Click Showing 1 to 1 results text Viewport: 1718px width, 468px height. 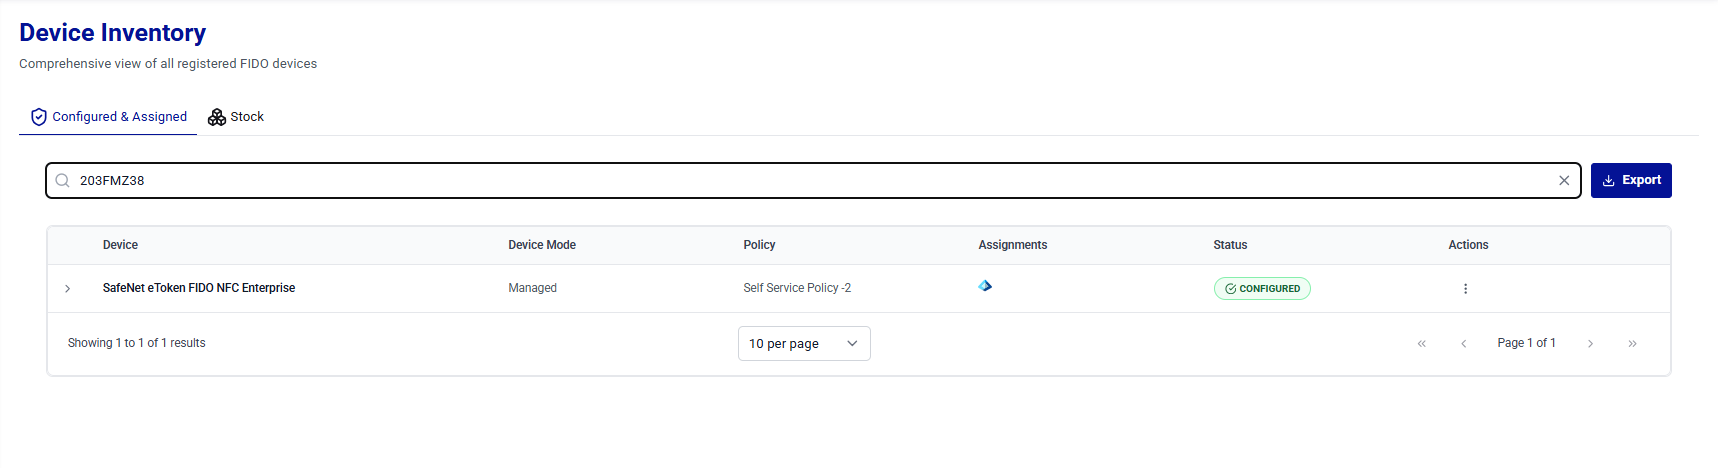137,343
